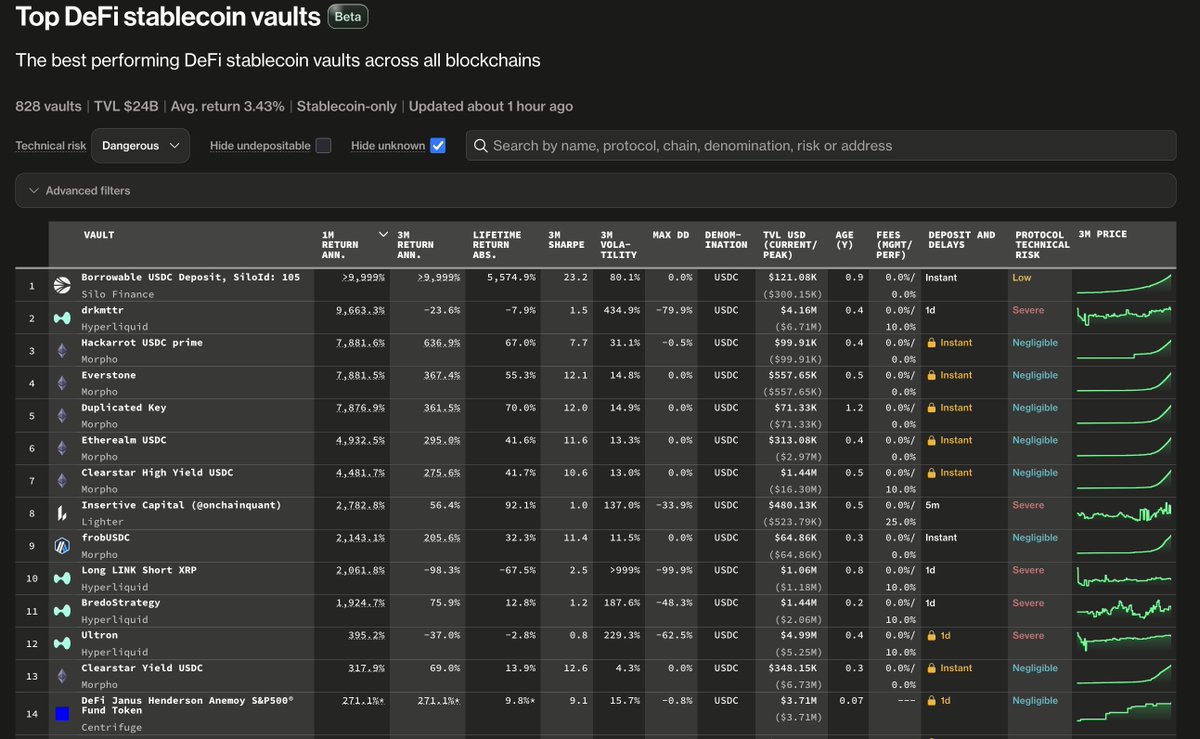
Task: Open the Technical risk Dangerous dropdown
Action: 140,145
